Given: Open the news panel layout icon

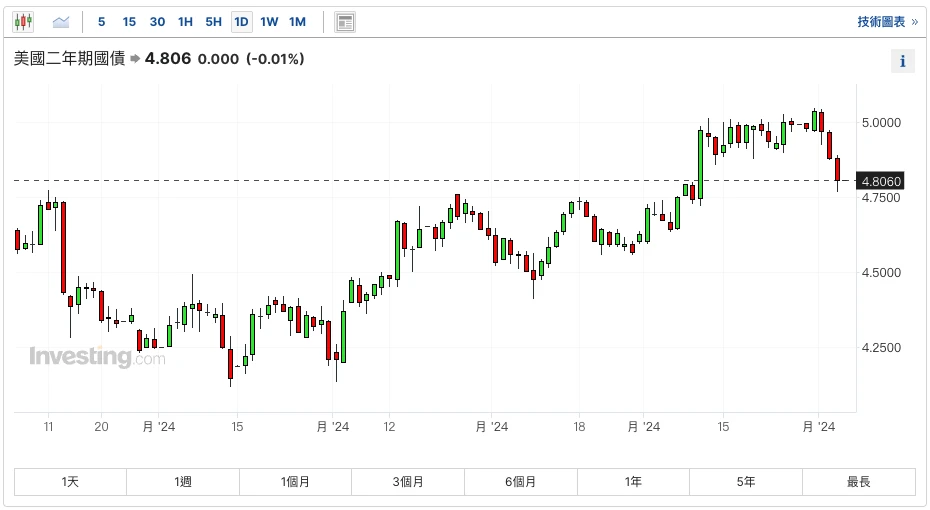Looking at the screenshot, I should tap(345, 22).
